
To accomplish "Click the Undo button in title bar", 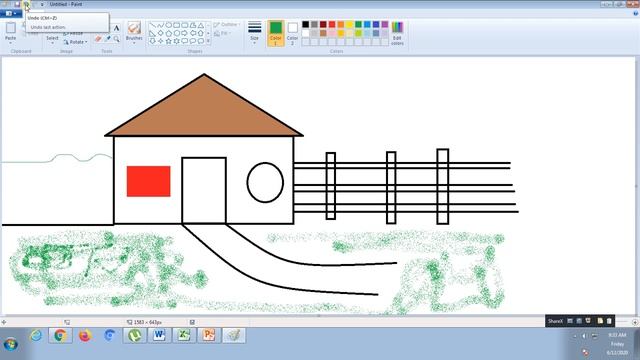I will [x=26, y=4].
